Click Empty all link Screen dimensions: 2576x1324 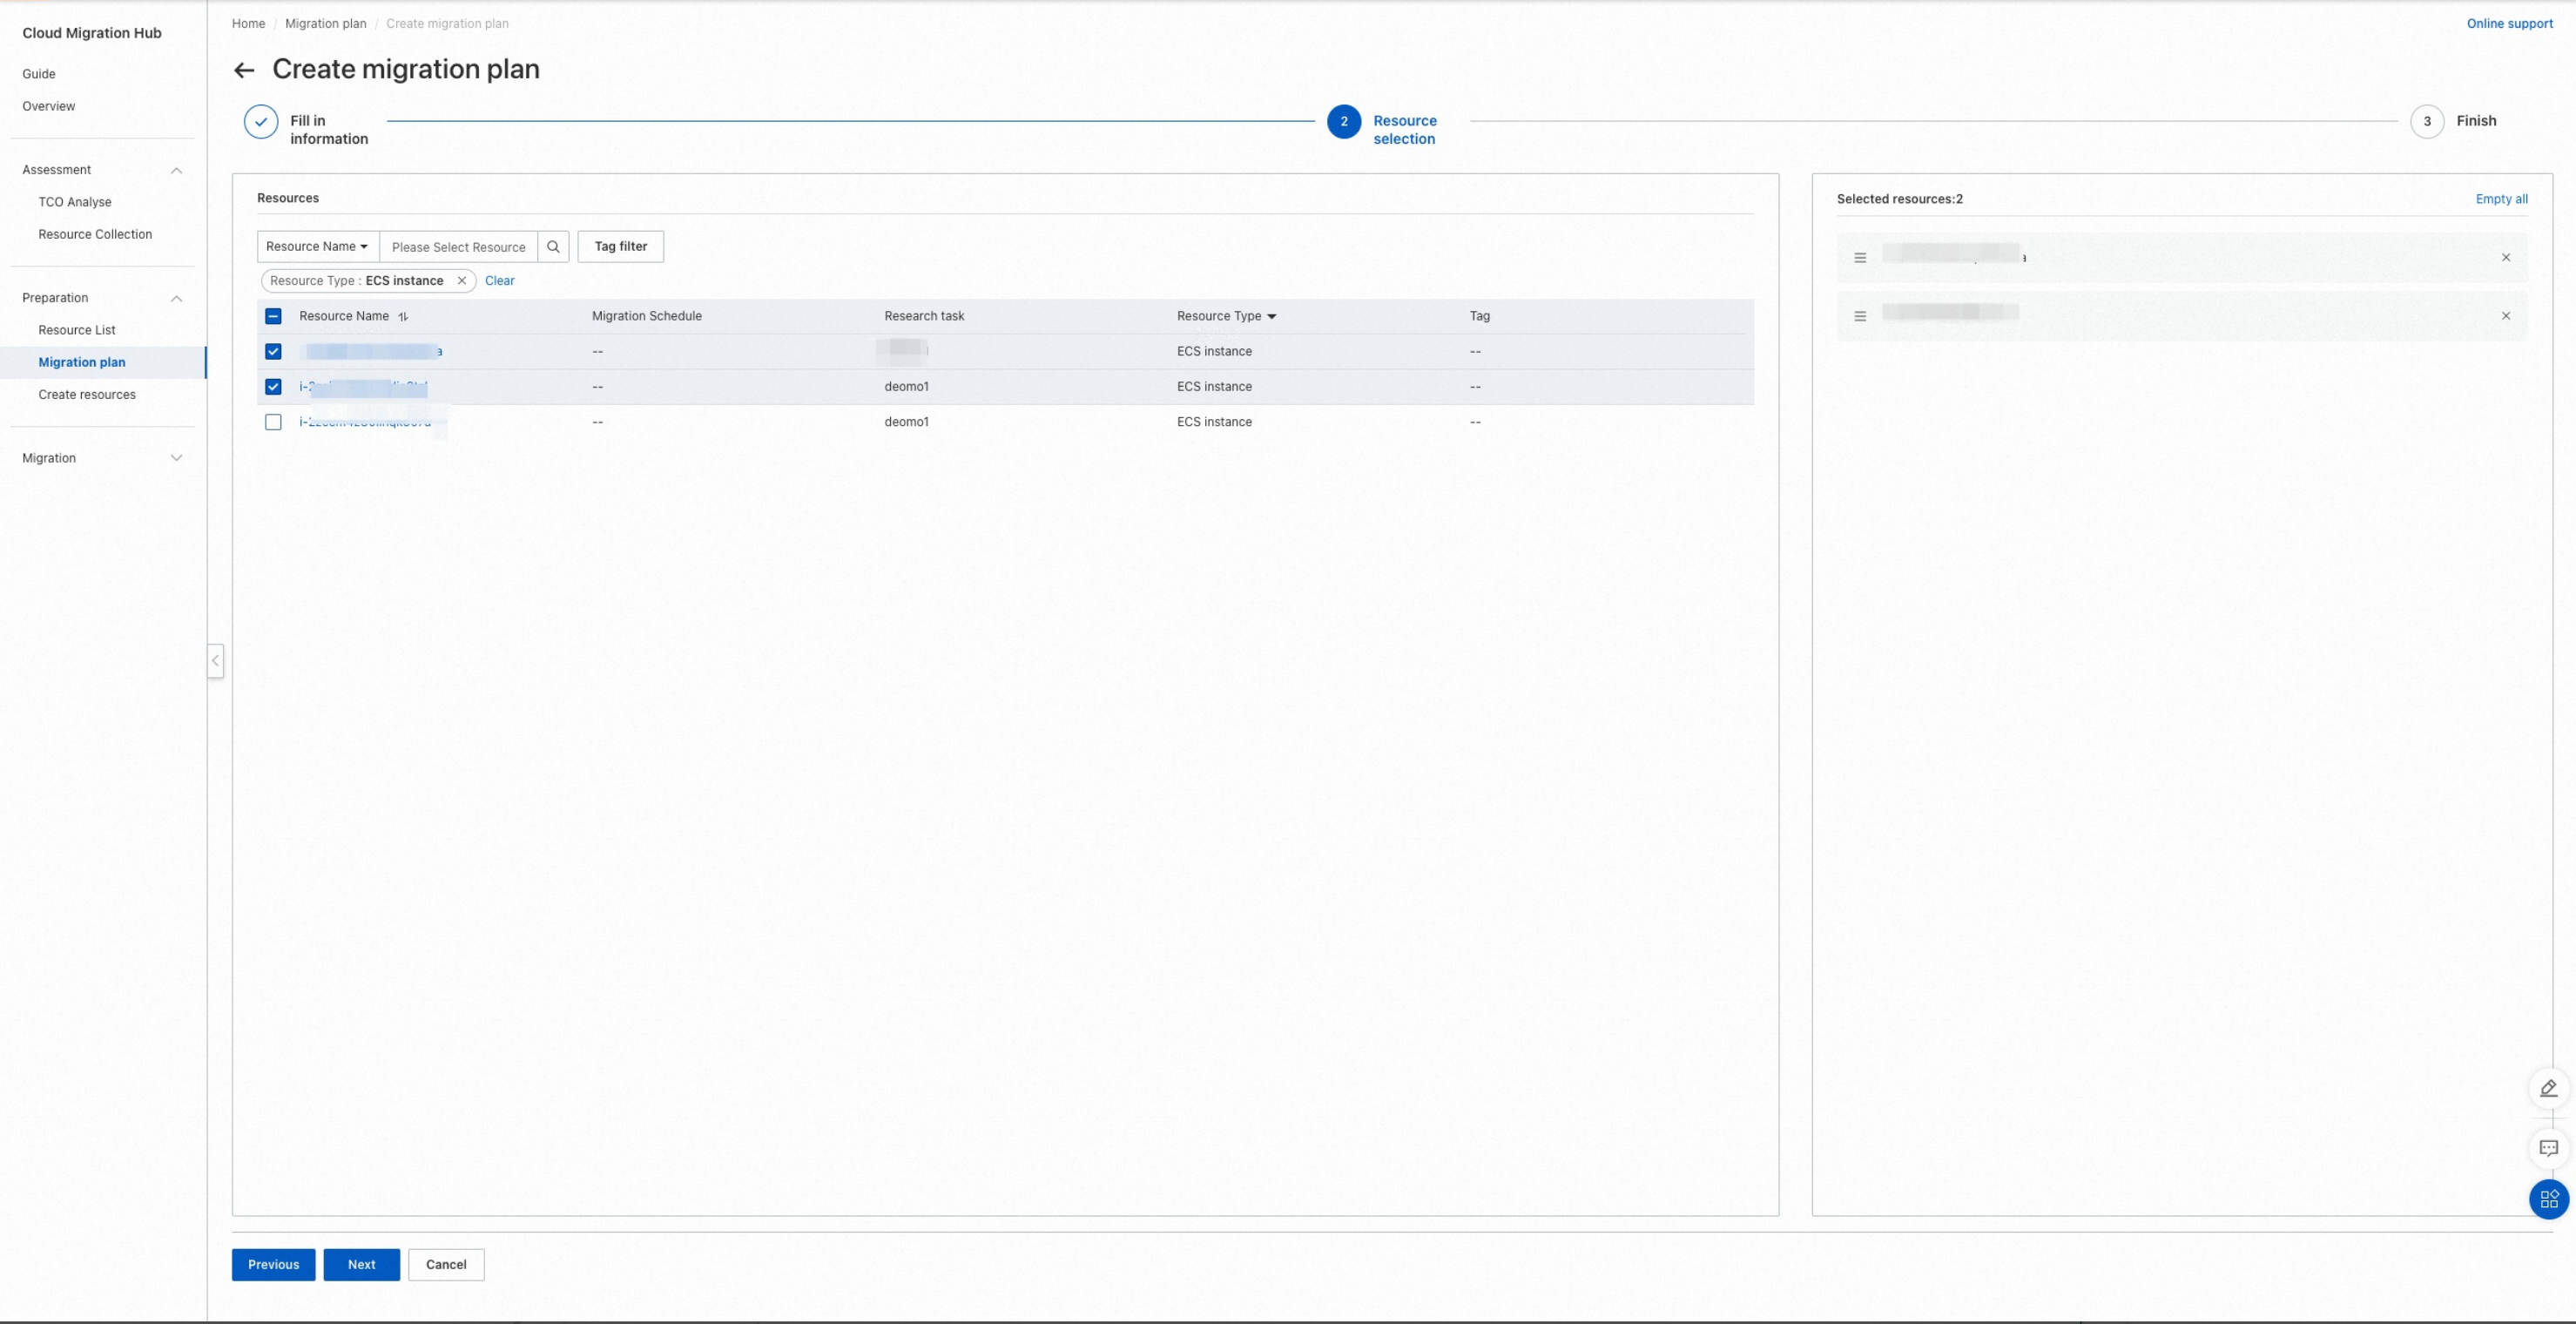coord(2501,199)
